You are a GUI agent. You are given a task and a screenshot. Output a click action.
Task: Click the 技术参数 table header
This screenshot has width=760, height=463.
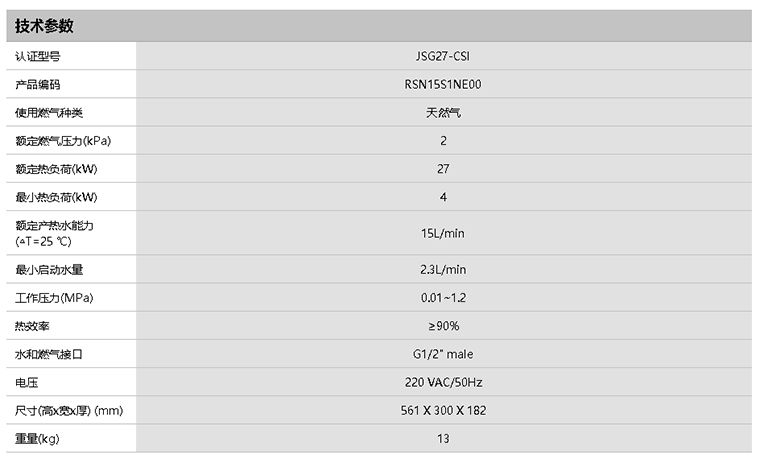(44, 26)
